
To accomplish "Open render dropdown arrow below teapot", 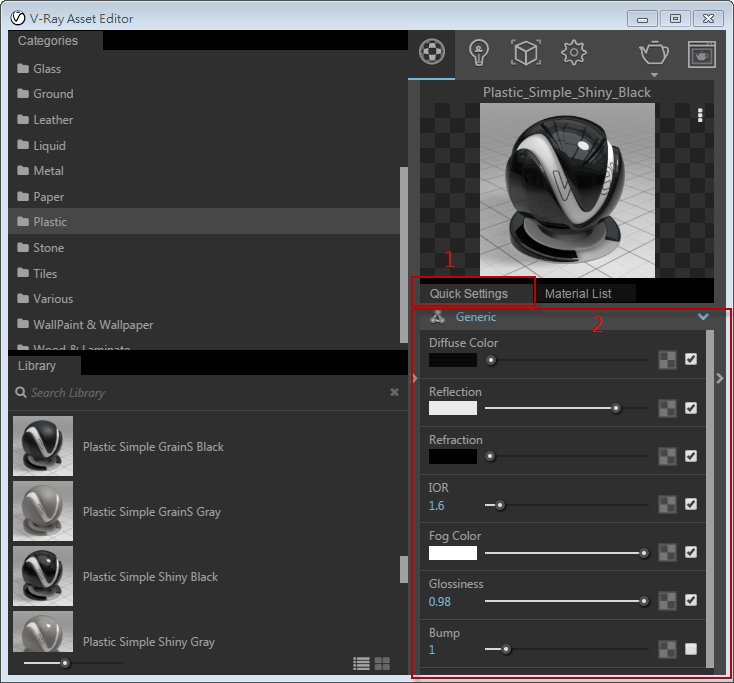I will pos(654,75).
